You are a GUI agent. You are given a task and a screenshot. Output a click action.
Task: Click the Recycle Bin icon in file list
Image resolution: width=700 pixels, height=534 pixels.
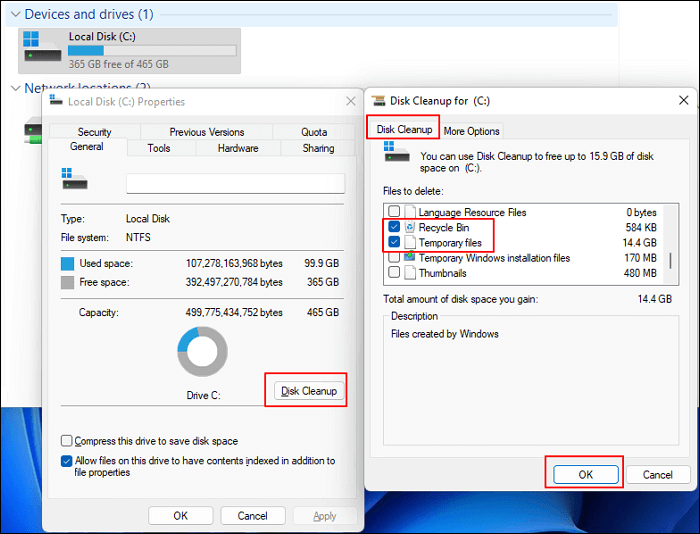tap(410, 227)
